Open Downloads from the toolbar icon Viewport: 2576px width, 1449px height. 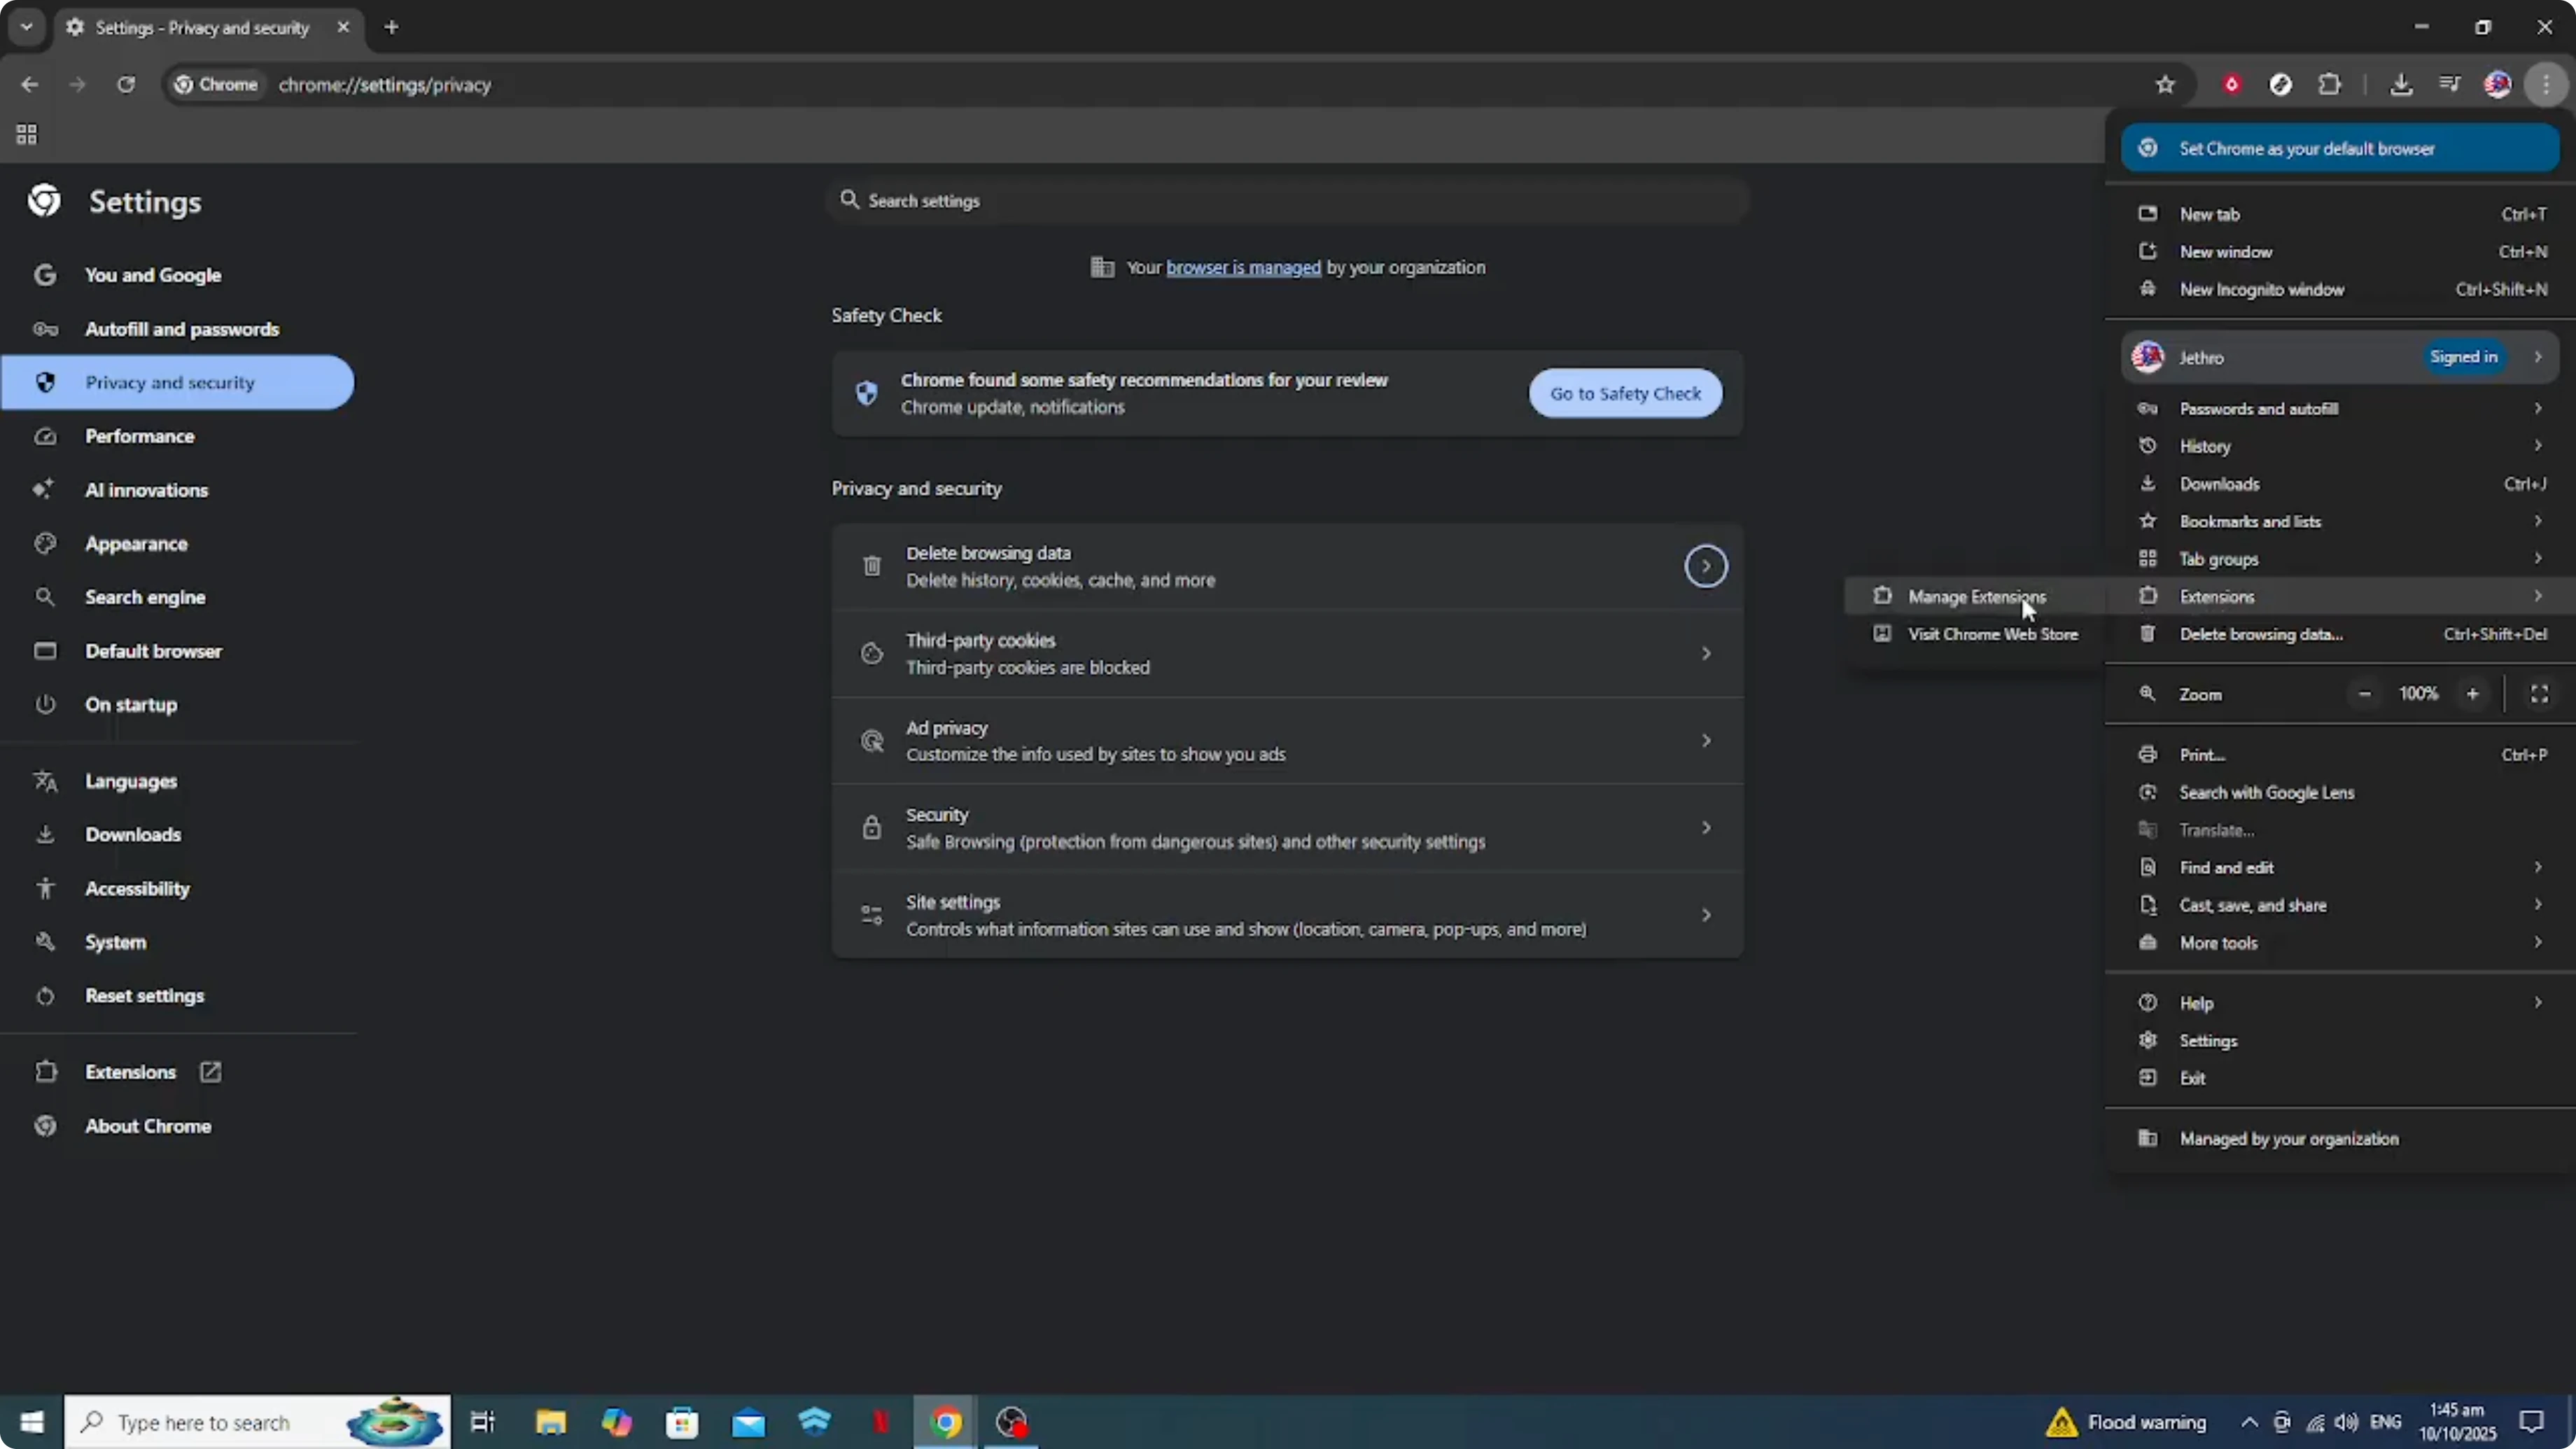coord(2402,84)
